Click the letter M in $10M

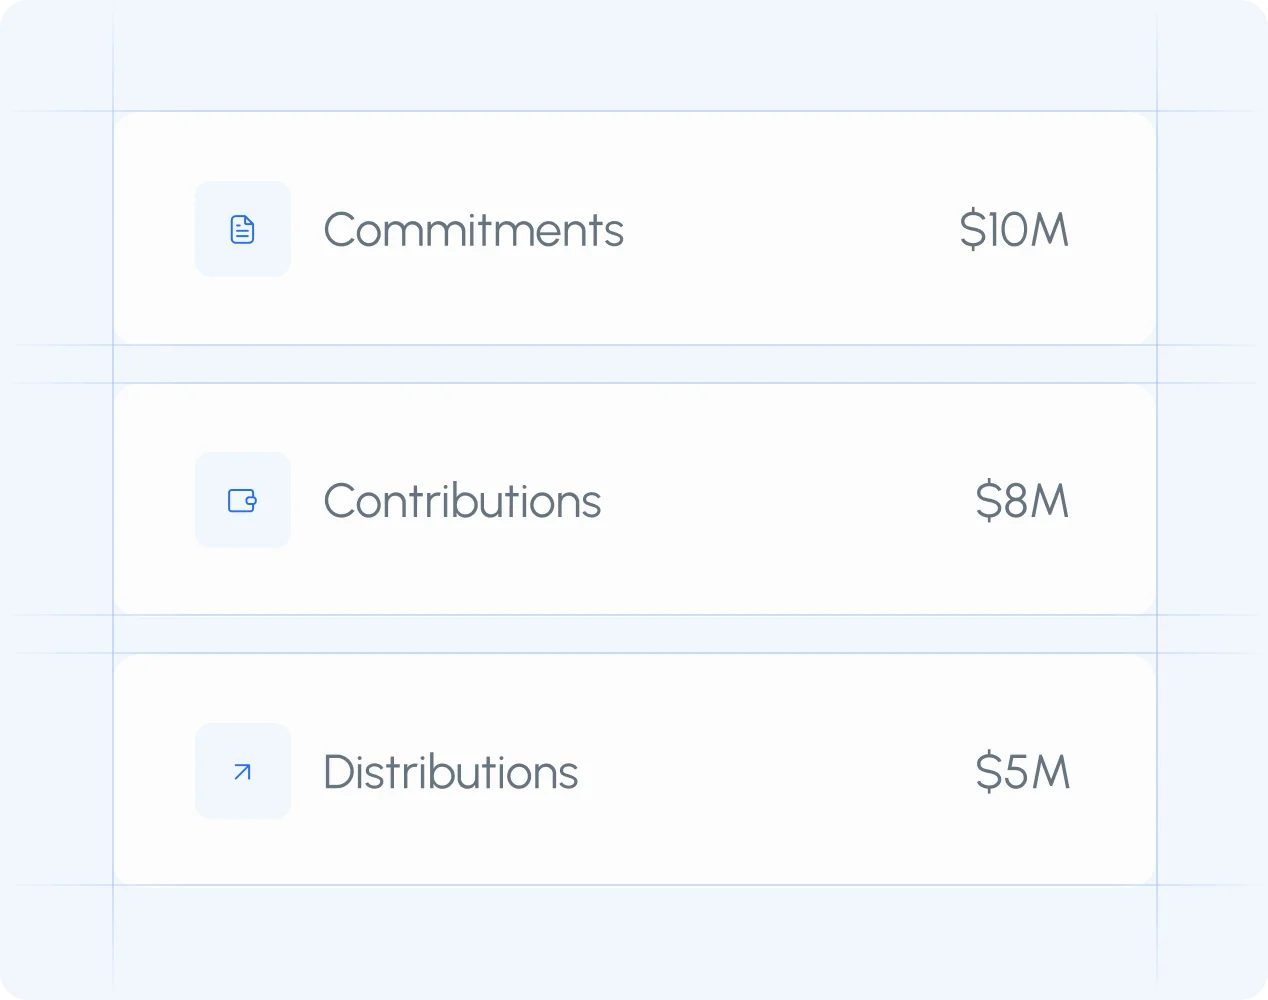click(1050, 230)
